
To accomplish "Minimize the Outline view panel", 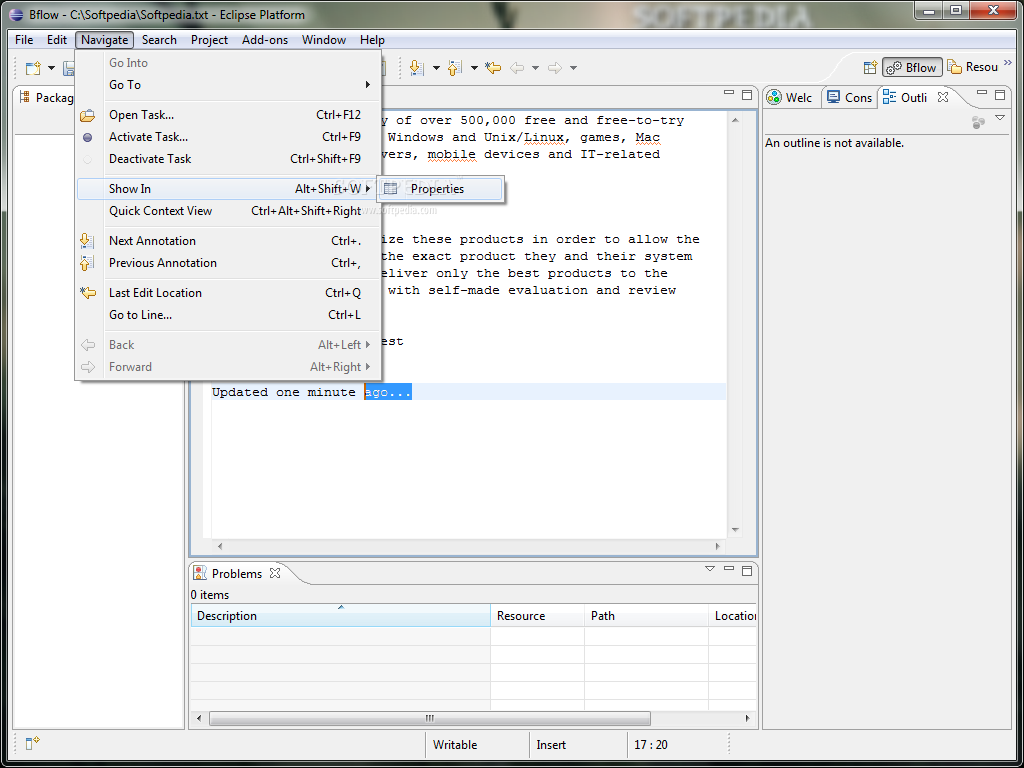I will tap(982, 93).
